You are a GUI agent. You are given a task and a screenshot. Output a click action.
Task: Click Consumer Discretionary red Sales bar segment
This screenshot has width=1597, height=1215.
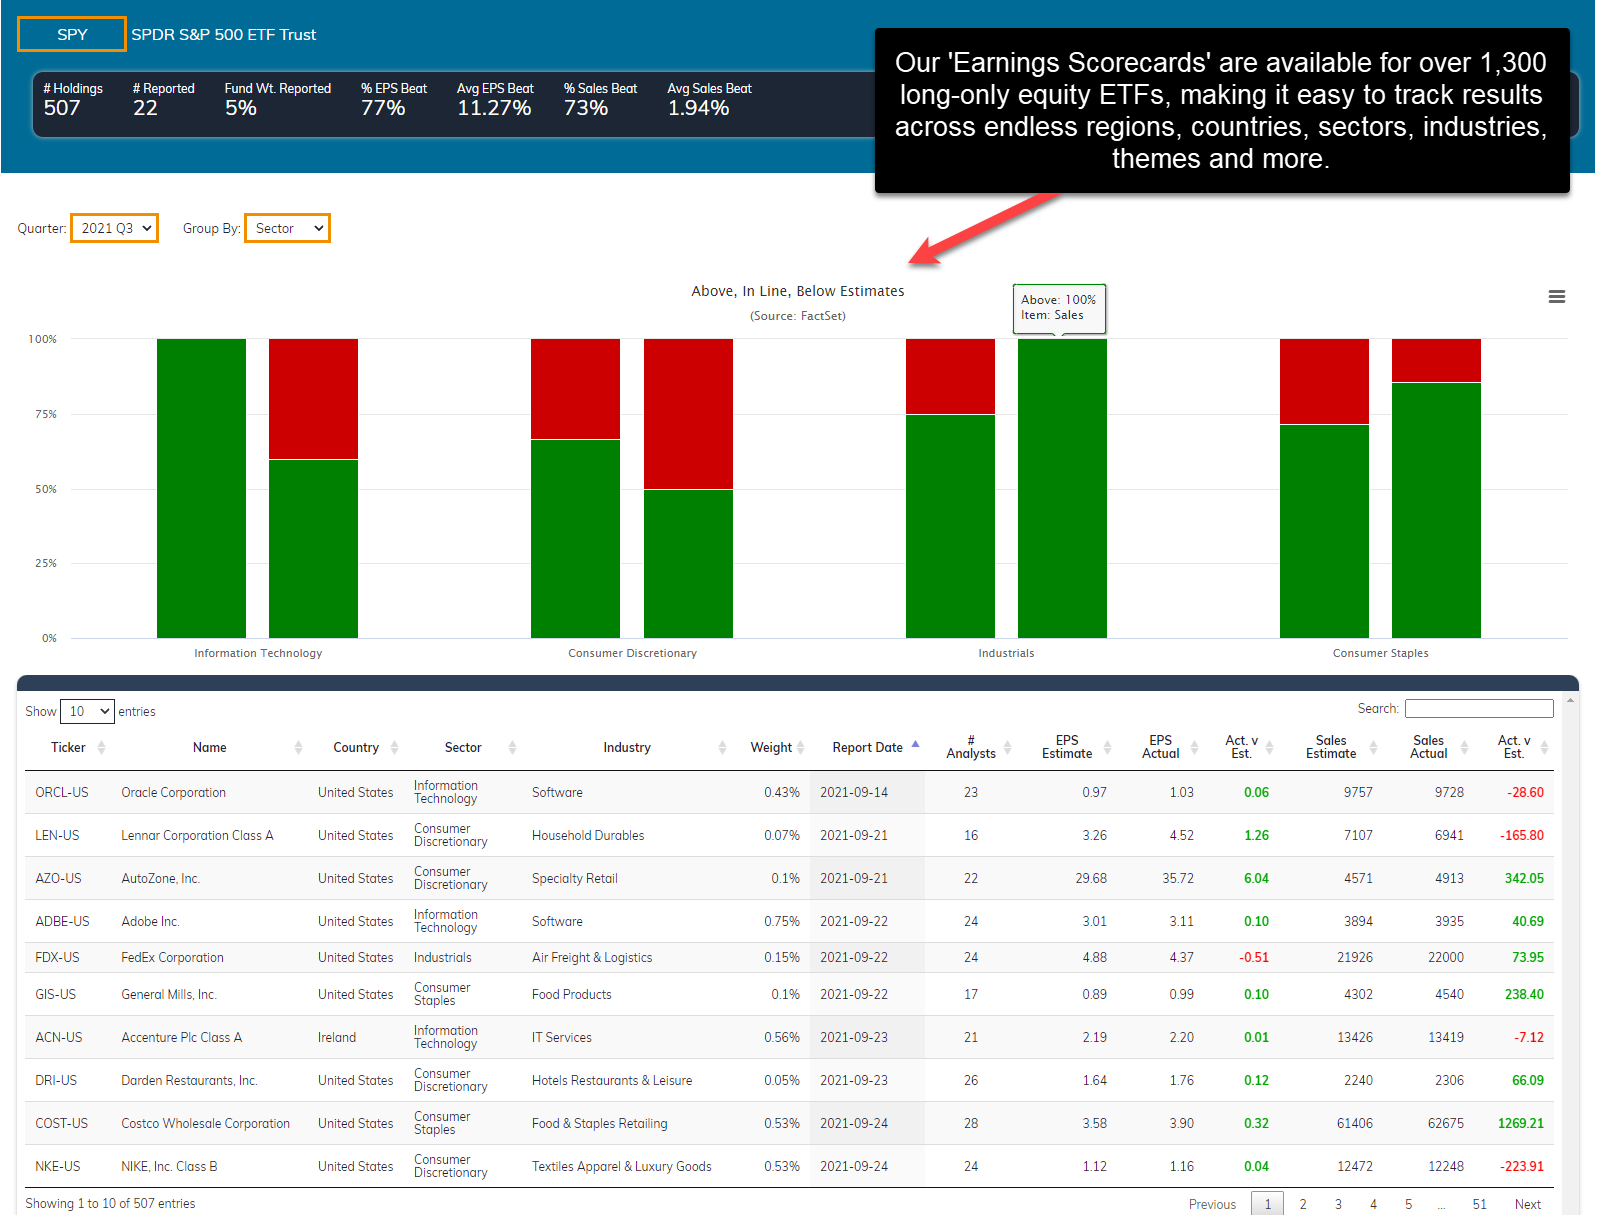(688, 414)
